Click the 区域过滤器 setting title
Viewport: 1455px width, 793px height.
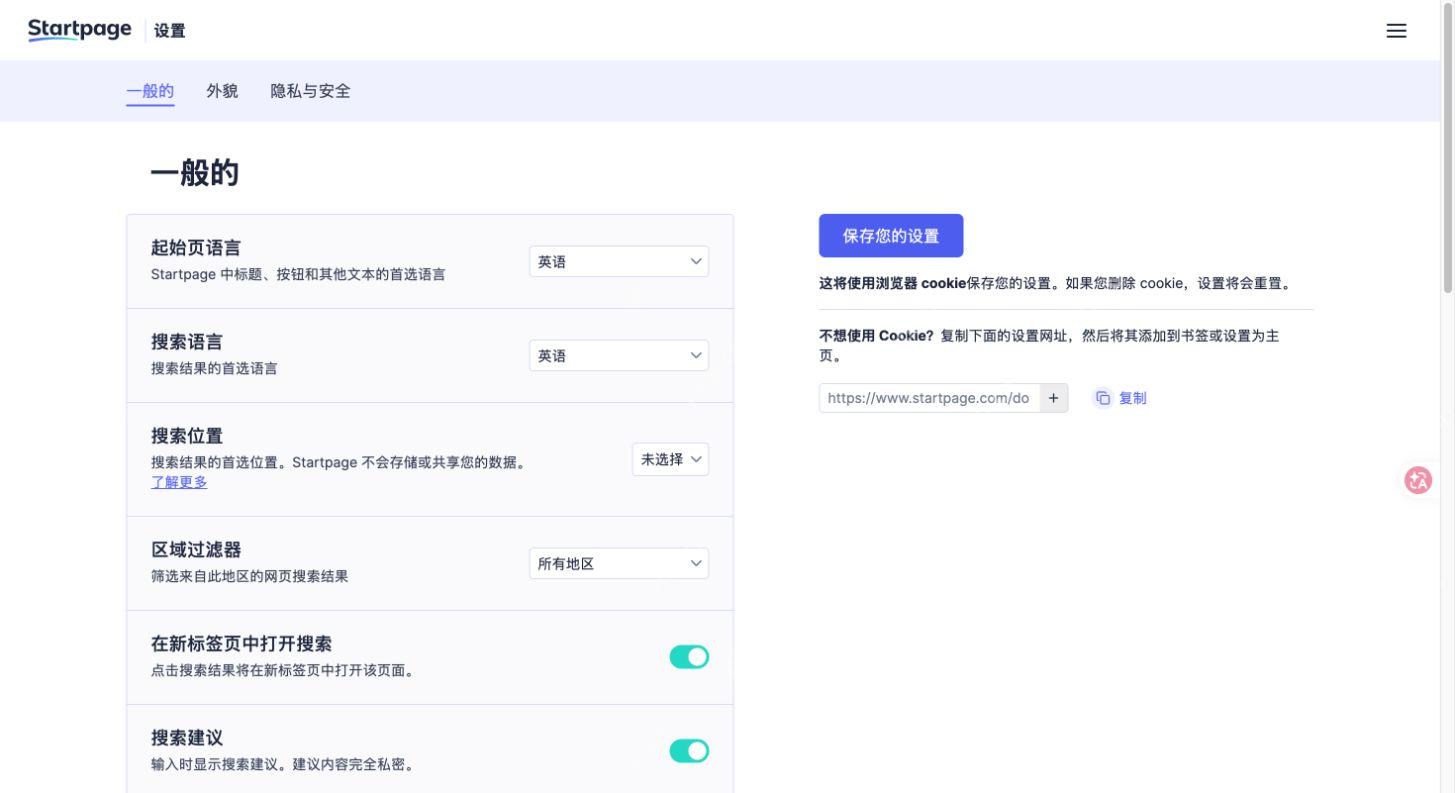(x=196, y=550)
